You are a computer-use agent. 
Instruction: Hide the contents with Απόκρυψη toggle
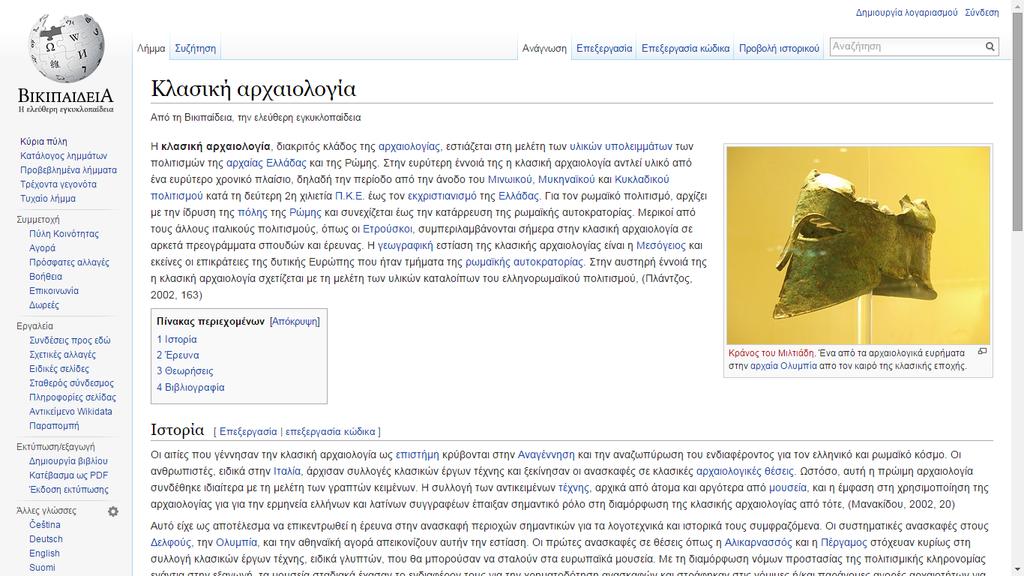click(295, 321)
